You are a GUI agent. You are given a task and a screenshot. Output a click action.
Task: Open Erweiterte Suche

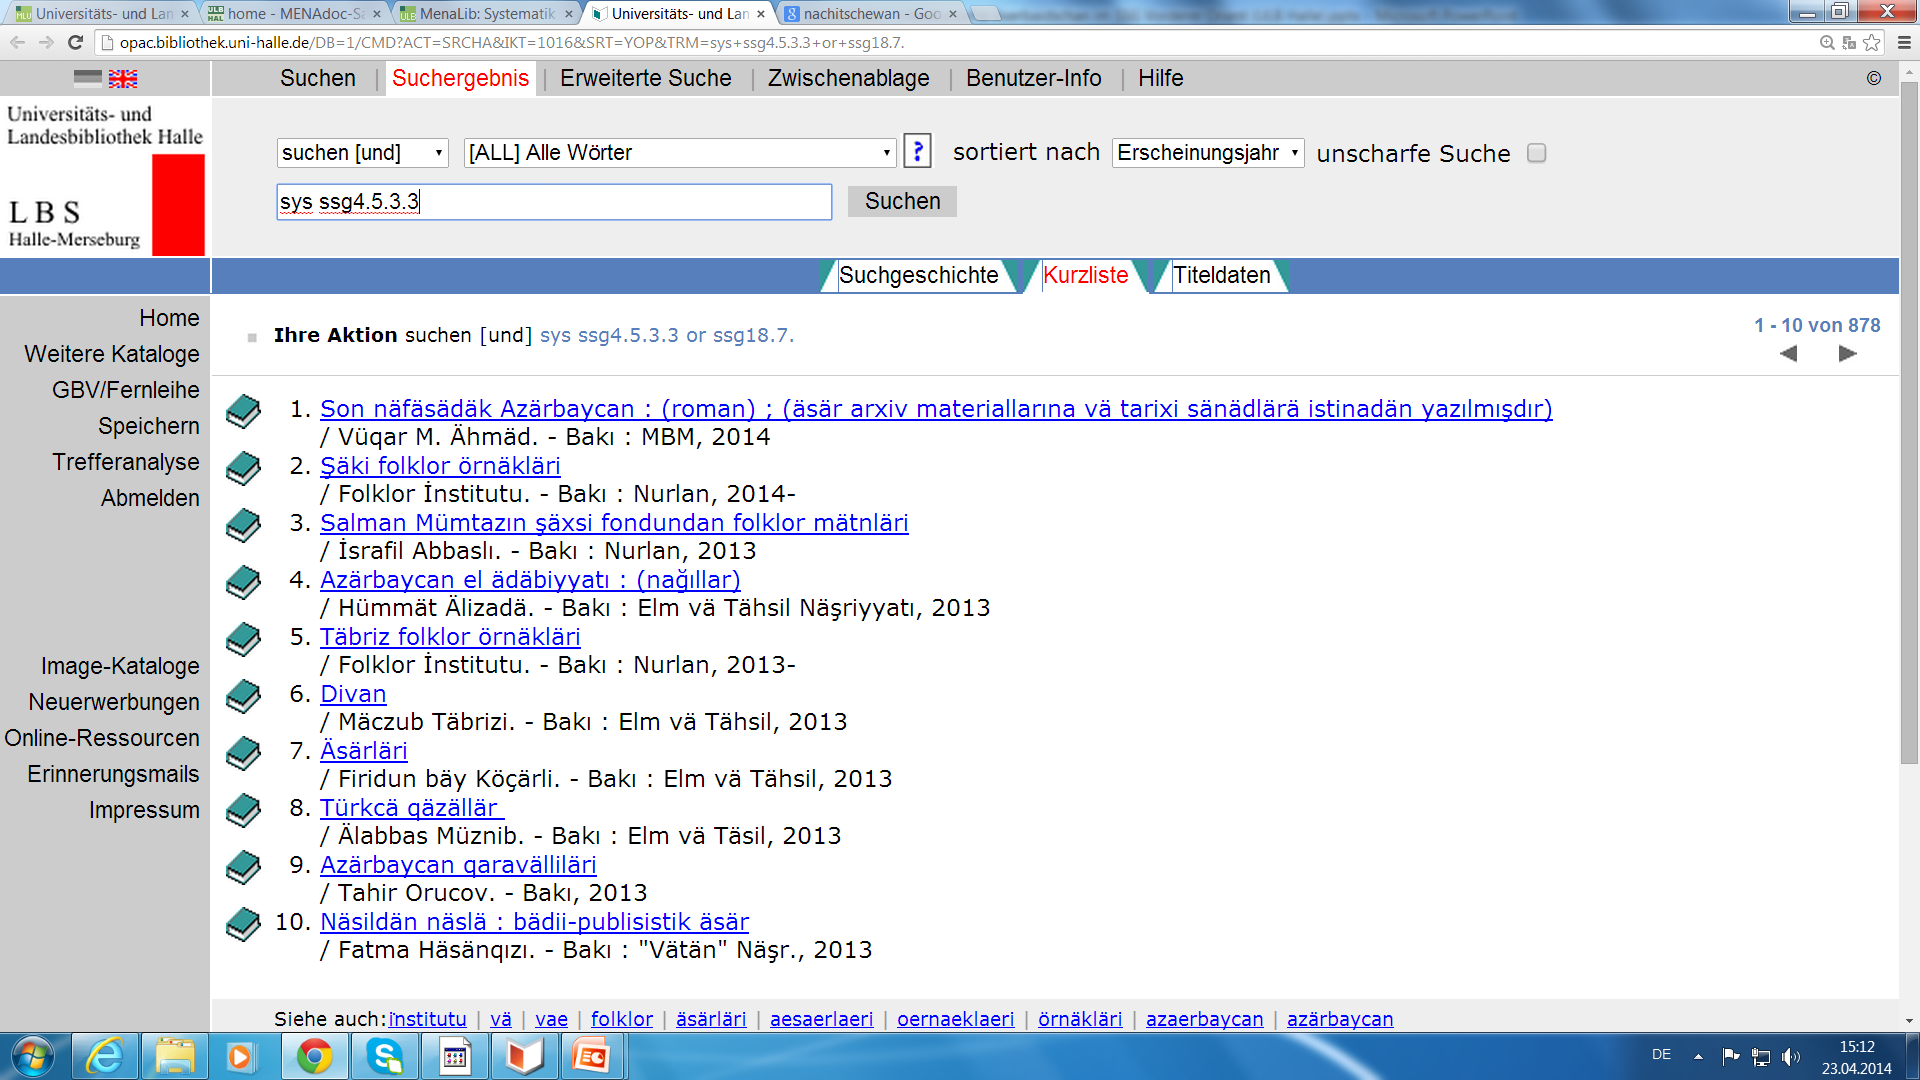(x=646, y=78)
